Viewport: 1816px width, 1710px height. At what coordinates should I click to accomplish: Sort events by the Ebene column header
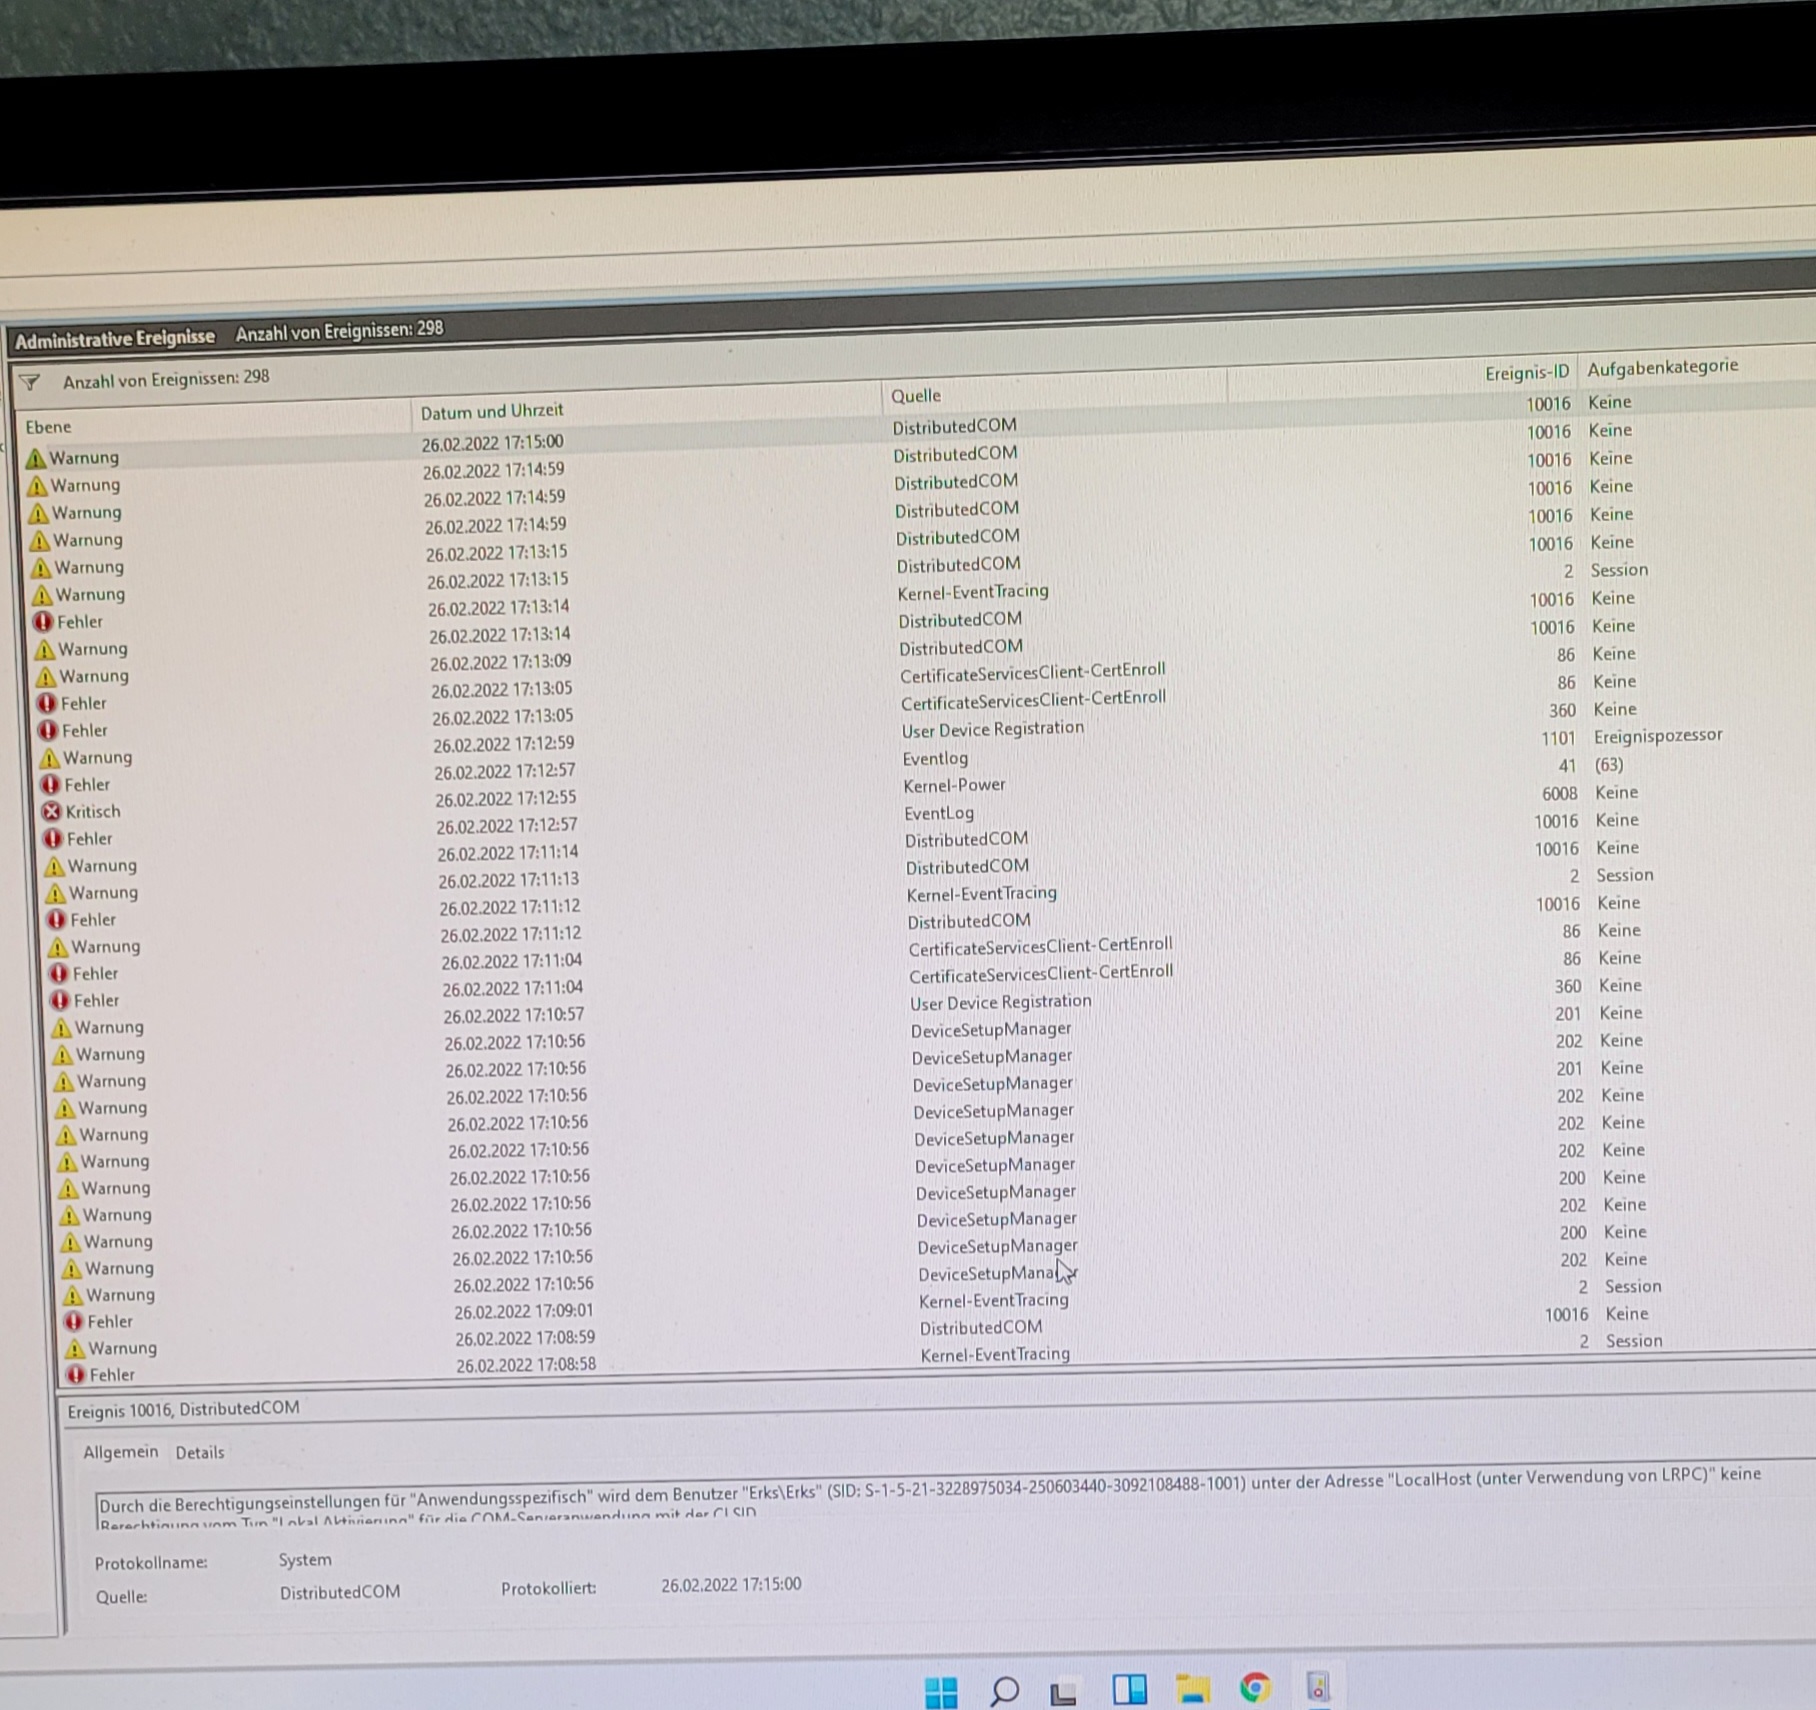pyautogui.click(x=48, y=426)
